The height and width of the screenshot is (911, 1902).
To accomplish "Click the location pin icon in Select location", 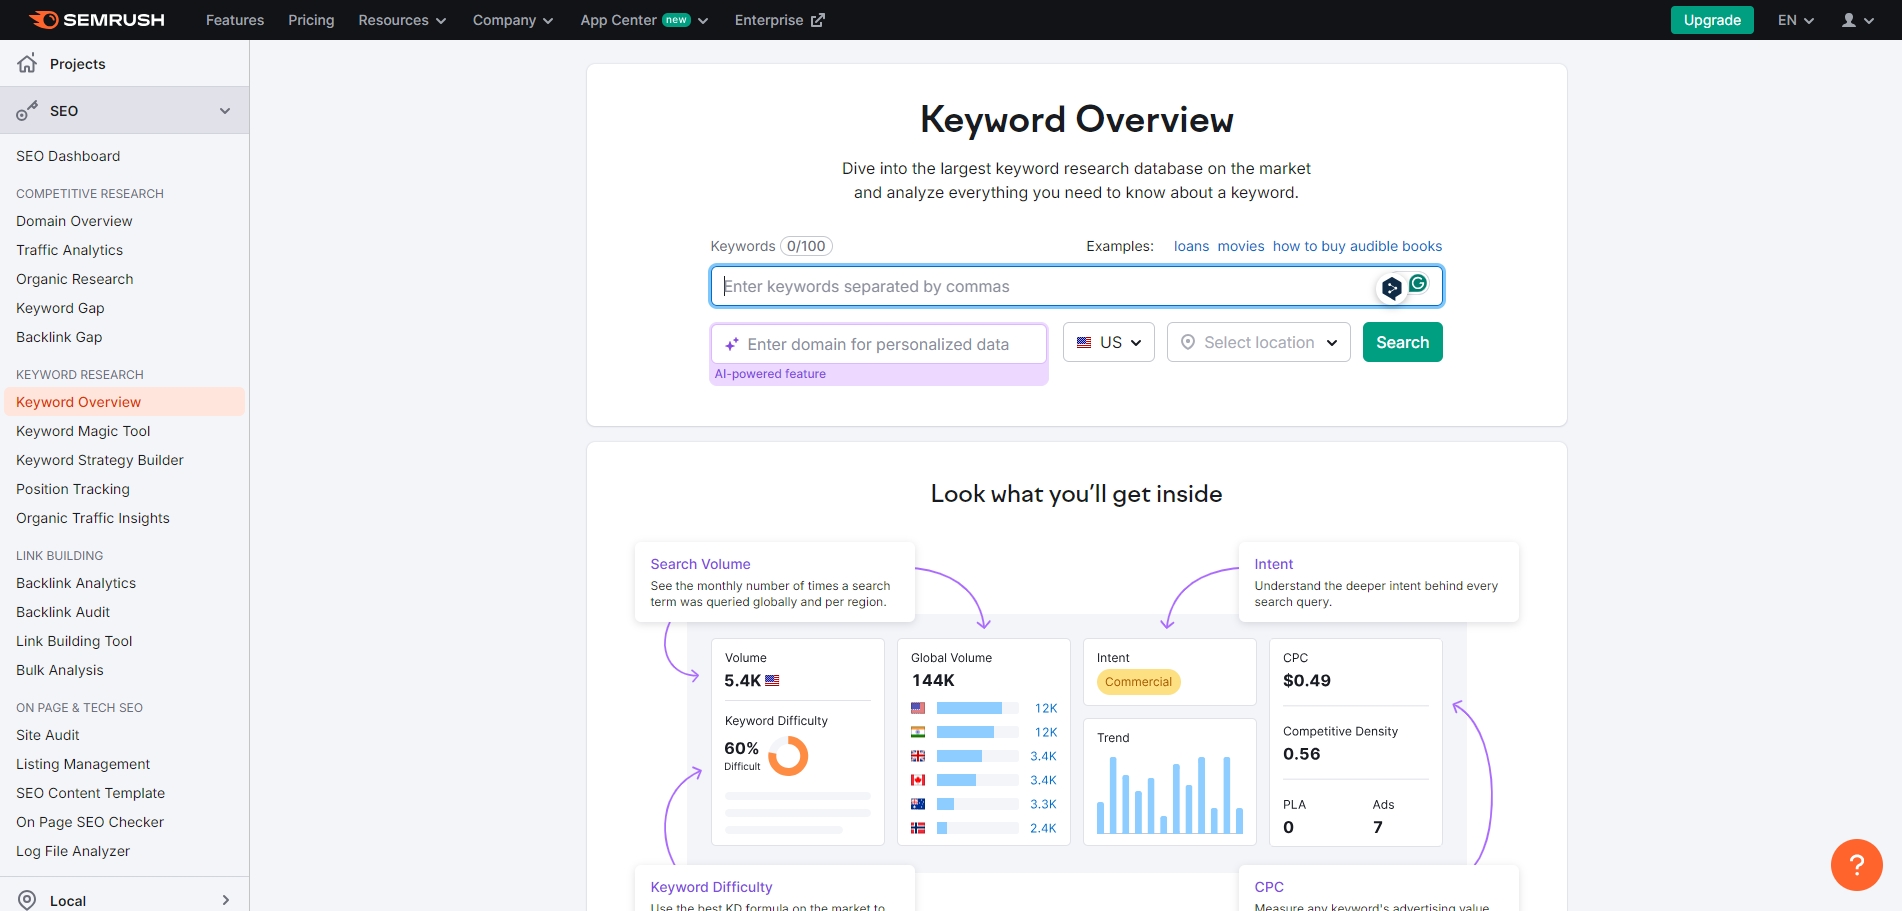I will 1188,342.
